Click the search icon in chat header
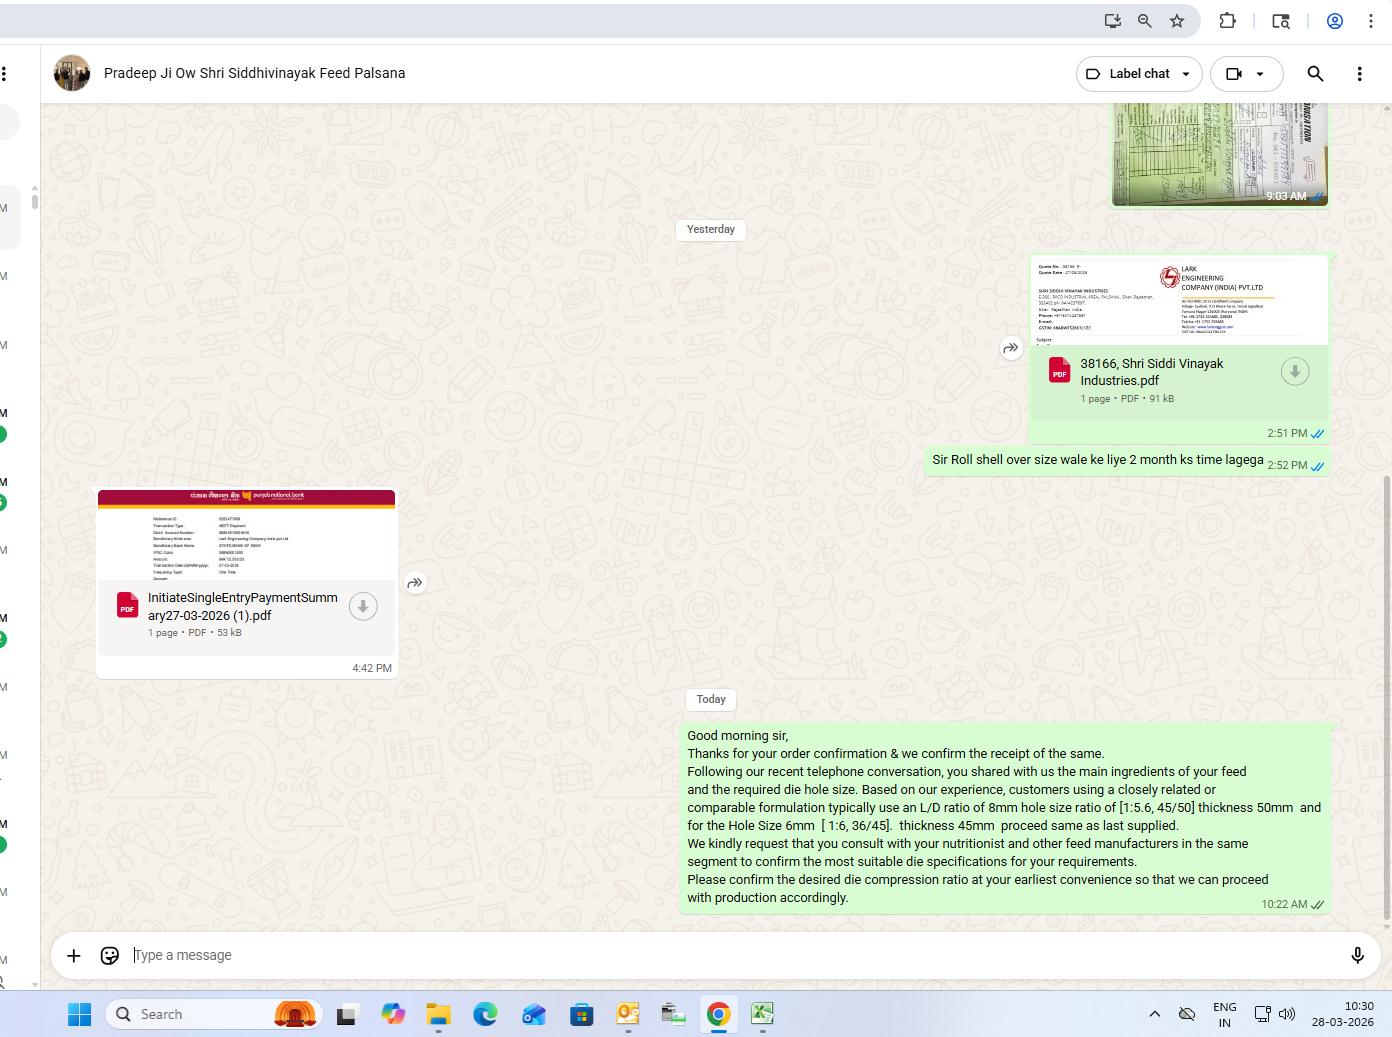 point(1315,74)
